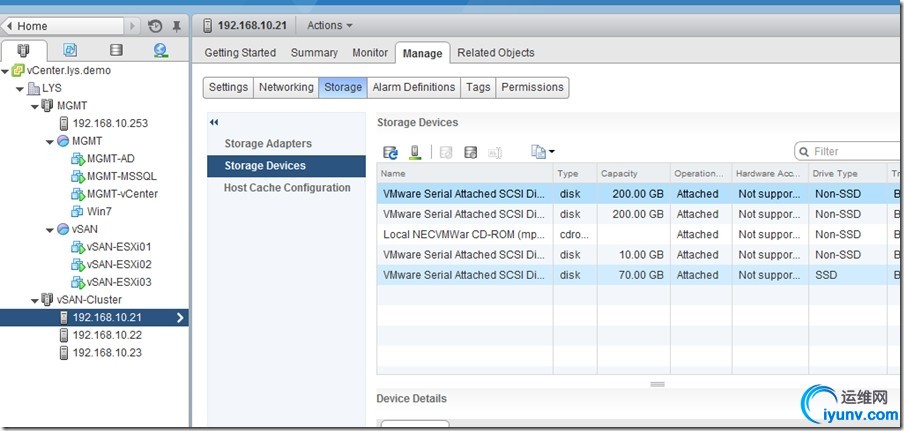Click the LYS datacenter icon
The width and height of the screenshot is (904, 431).
33,89
